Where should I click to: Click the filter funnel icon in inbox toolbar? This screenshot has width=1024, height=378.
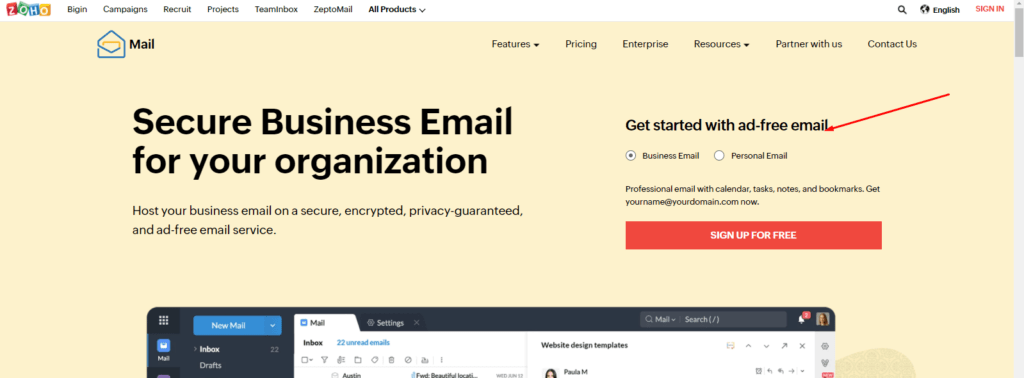[324, 360]
